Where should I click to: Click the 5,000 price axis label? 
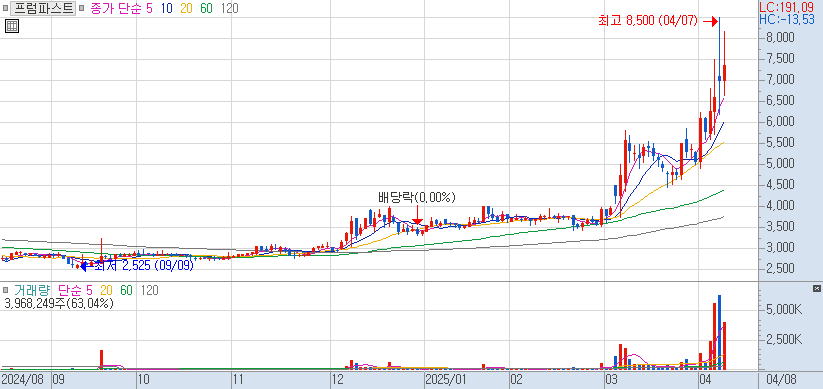tap(779, 164)
